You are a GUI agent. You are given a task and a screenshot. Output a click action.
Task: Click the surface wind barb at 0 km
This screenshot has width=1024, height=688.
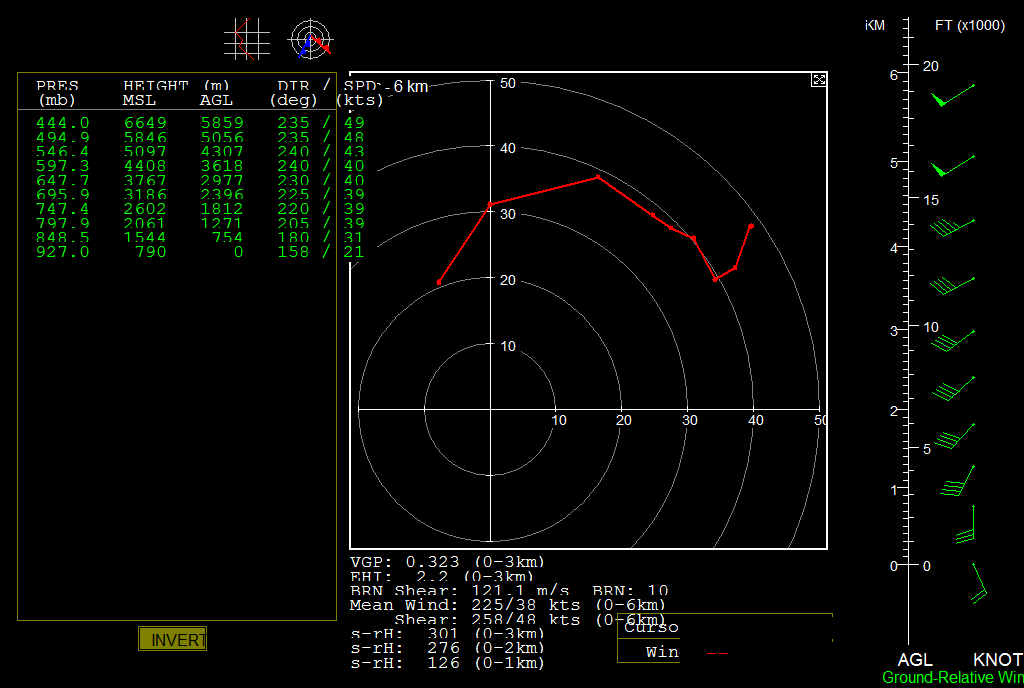click(x=979, y=584)
